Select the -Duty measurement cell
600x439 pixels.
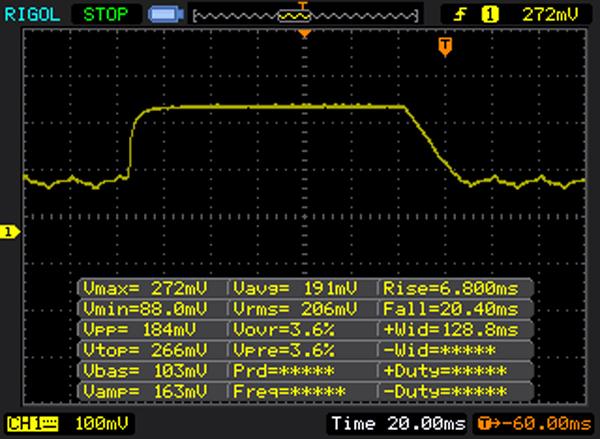point(456,392)
